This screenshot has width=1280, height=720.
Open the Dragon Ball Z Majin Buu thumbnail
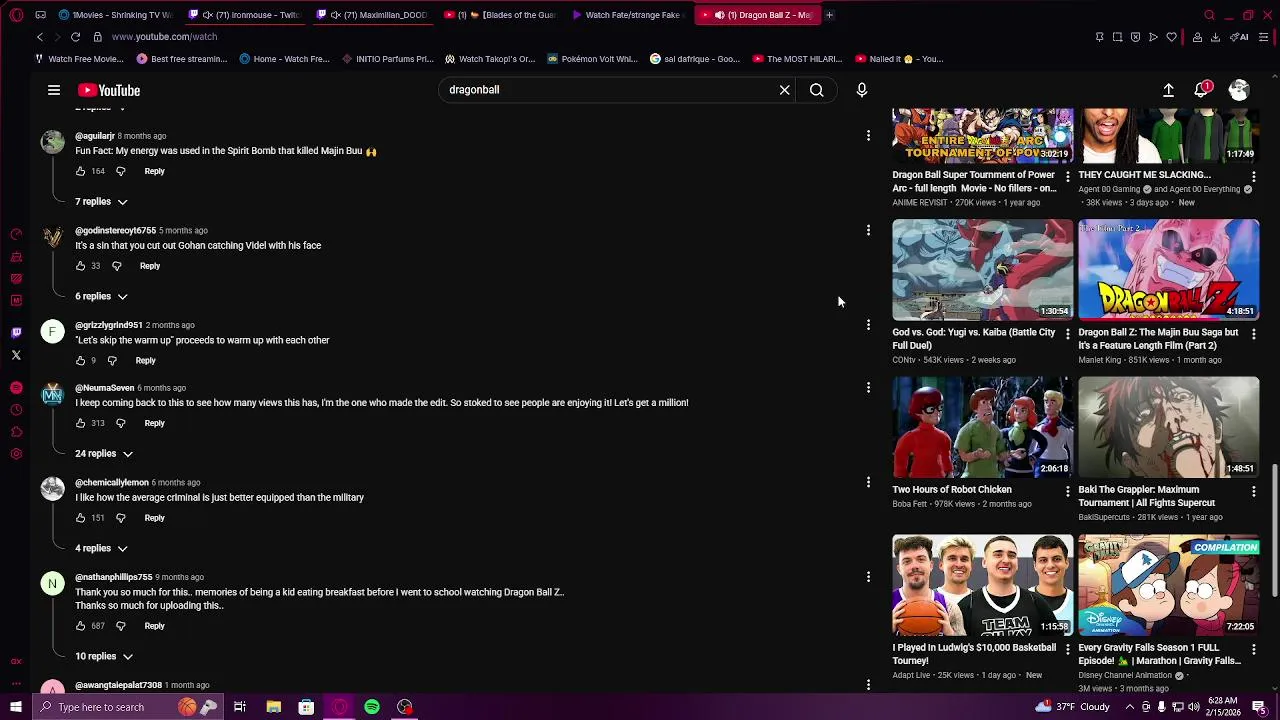1168,270
